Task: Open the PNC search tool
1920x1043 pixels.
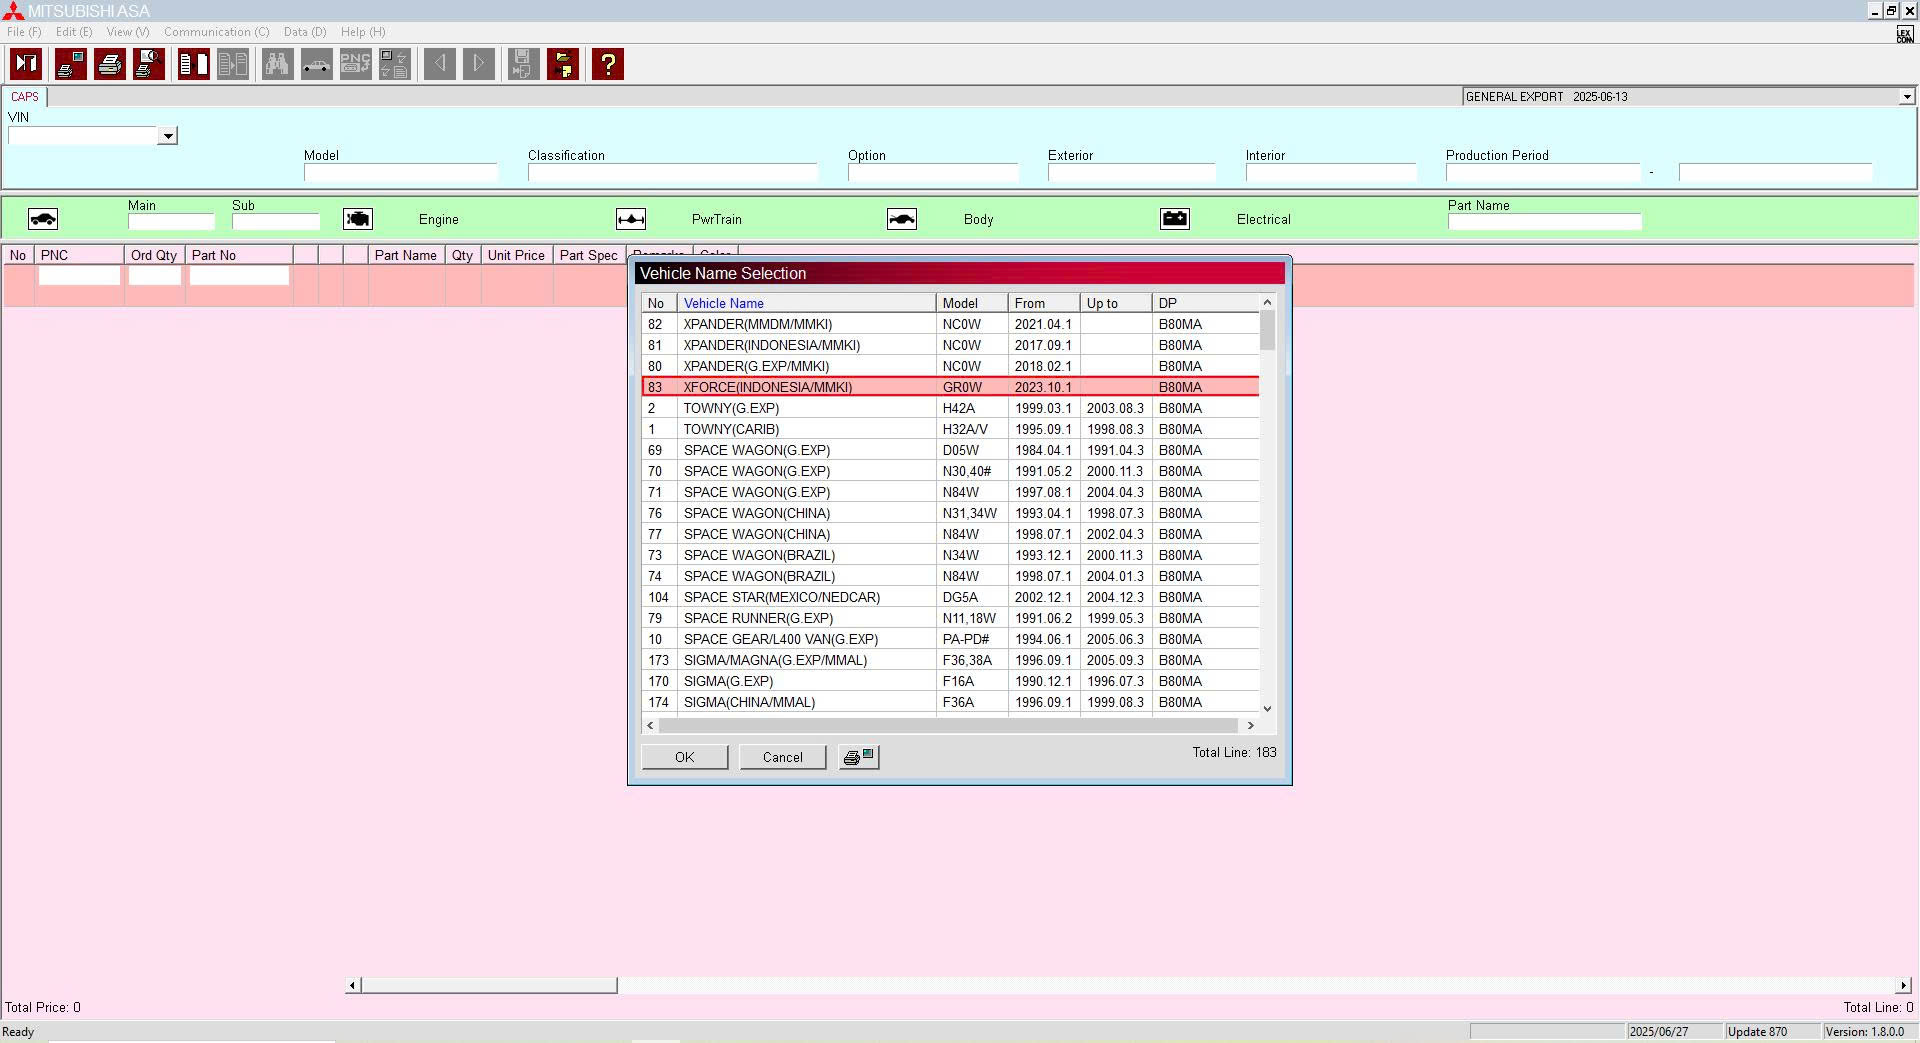Action: point(355,64)
